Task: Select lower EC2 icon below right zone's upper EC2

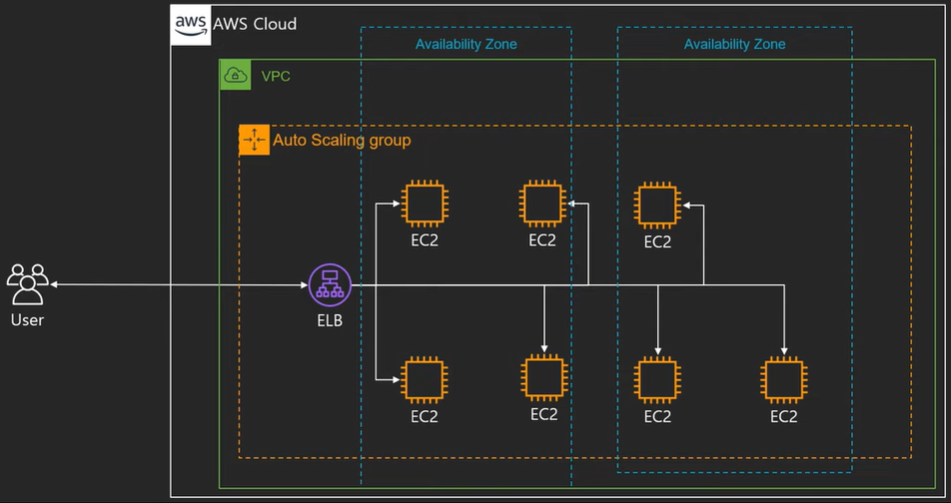Action: tap(657, 380)
